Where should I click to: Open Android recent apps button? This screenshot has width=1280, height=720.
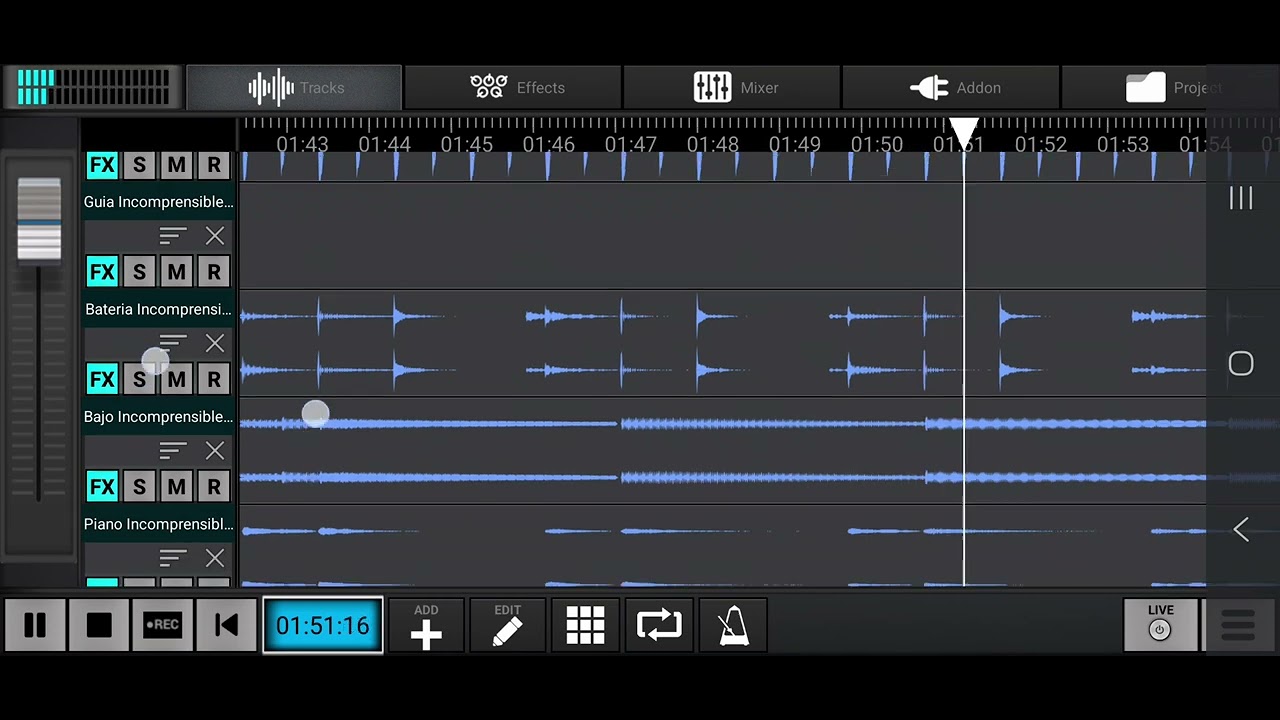coord(1241,198)
